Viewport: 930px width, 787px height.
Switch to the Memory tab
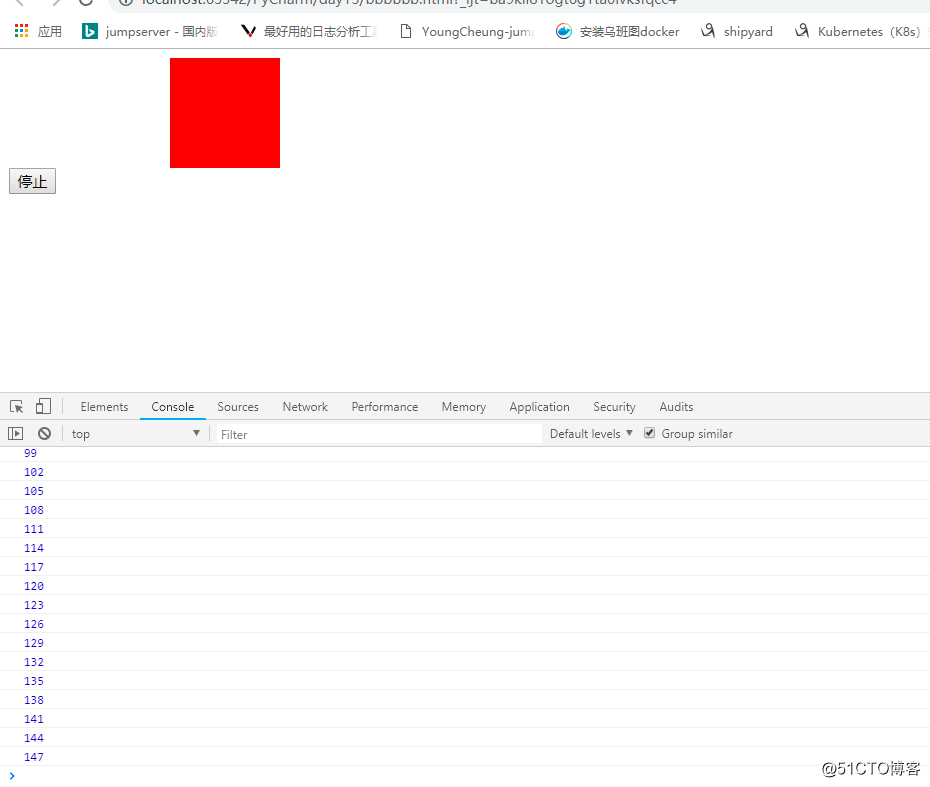click(x=463, y=407)
